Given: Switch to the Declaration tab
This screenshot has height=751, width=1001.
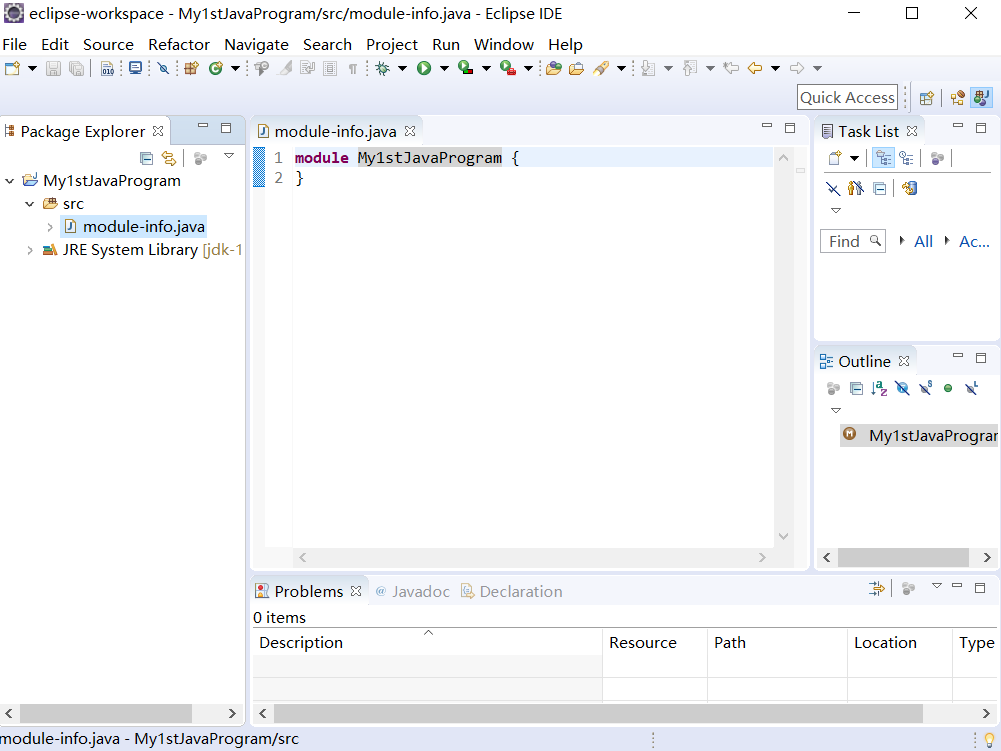Looking at the screenshot, I should (x=512, y=591).
